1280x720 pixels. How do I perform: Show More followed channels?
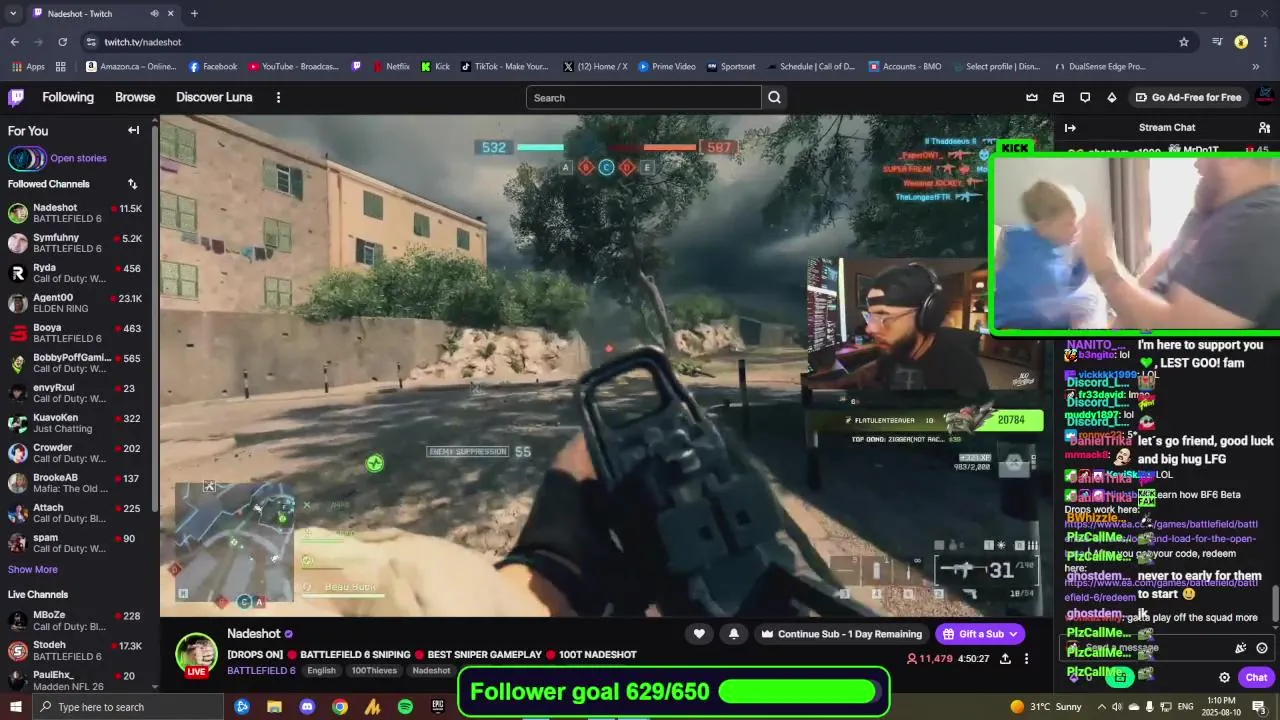pos(33,569)
